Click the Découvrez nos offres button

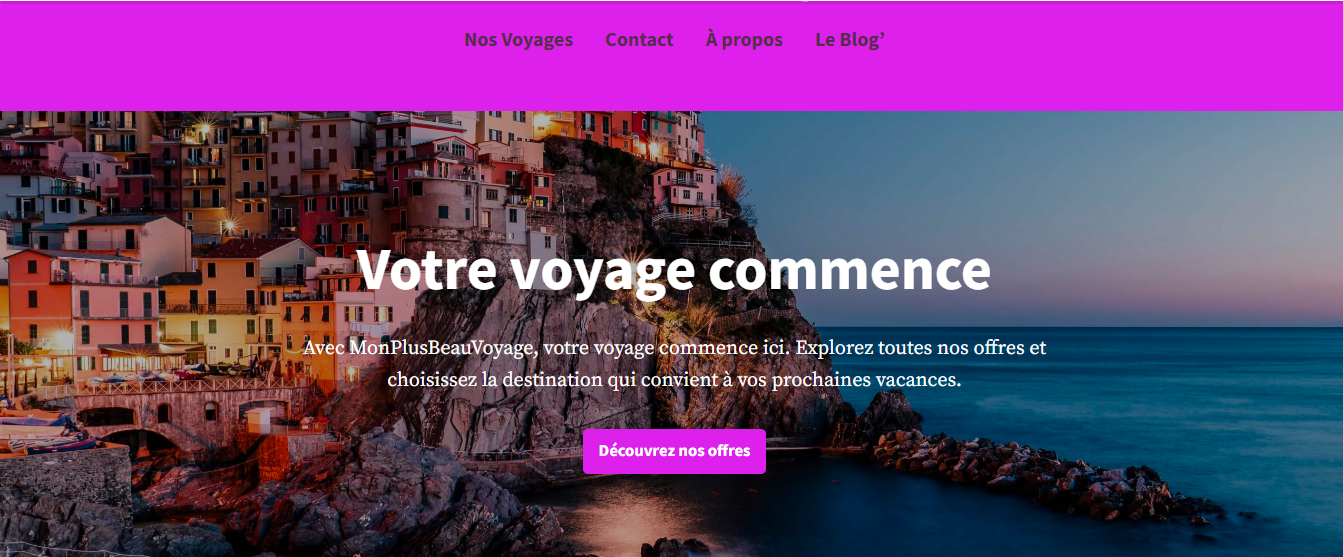(674, 451)
